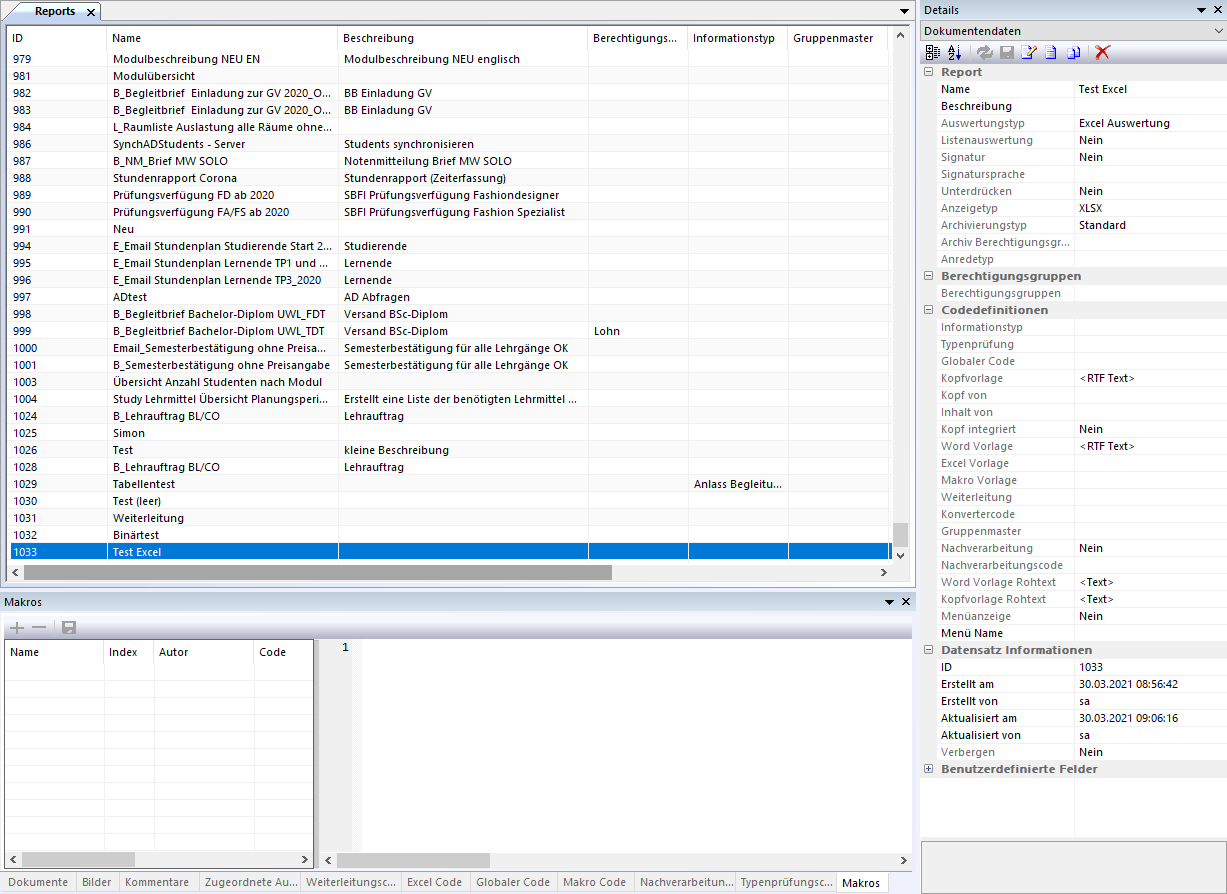
Task: Click the categorized view icon in Details toolbar
Action: [x=933, y=52]
